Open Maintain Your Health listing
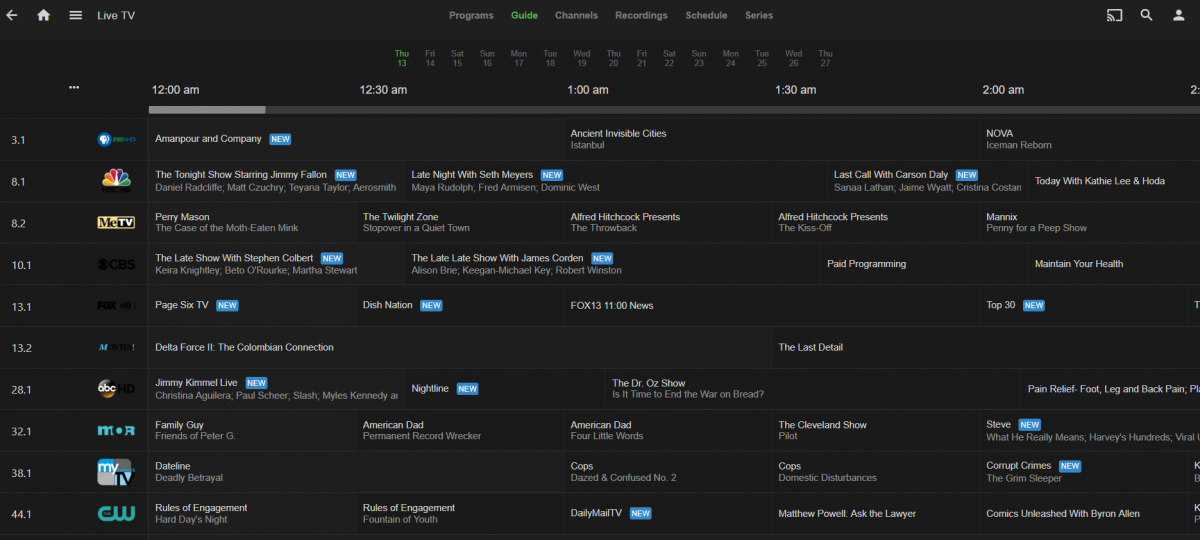The height and width of the screenshot is (540, 1200). point(1114,264)
